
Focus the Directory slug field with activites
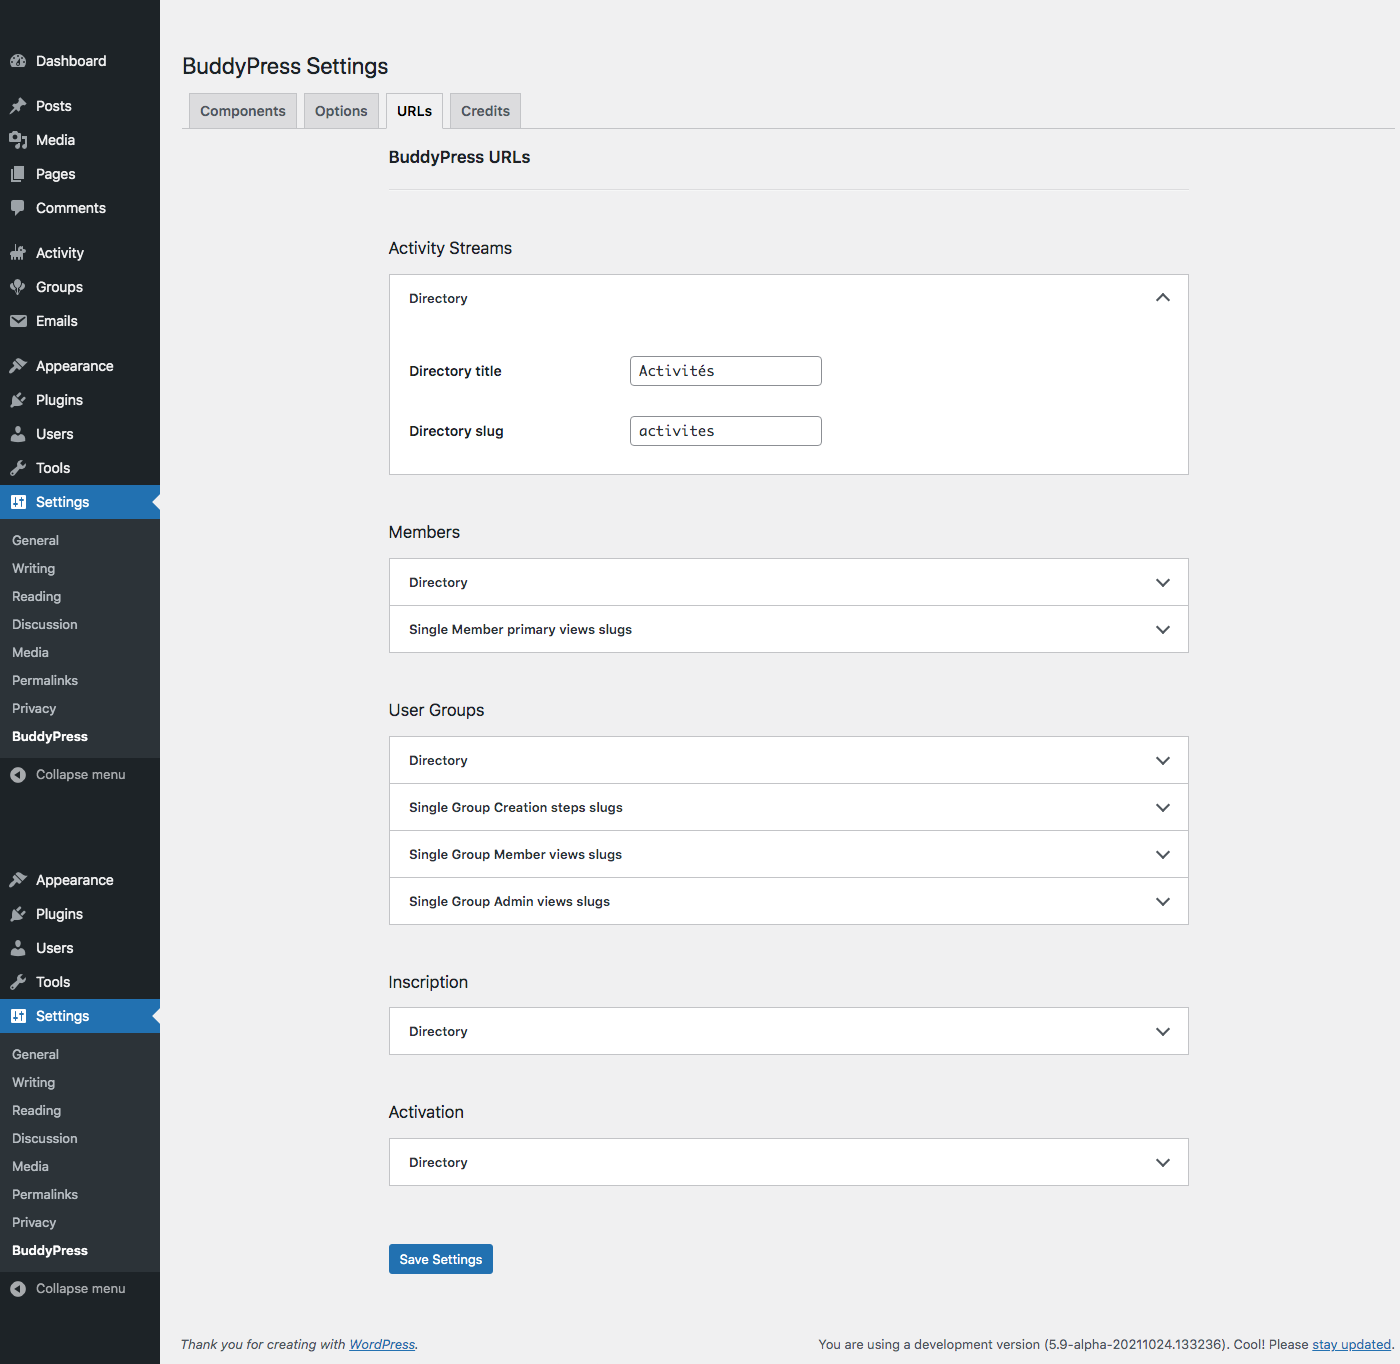pos(726,431)
